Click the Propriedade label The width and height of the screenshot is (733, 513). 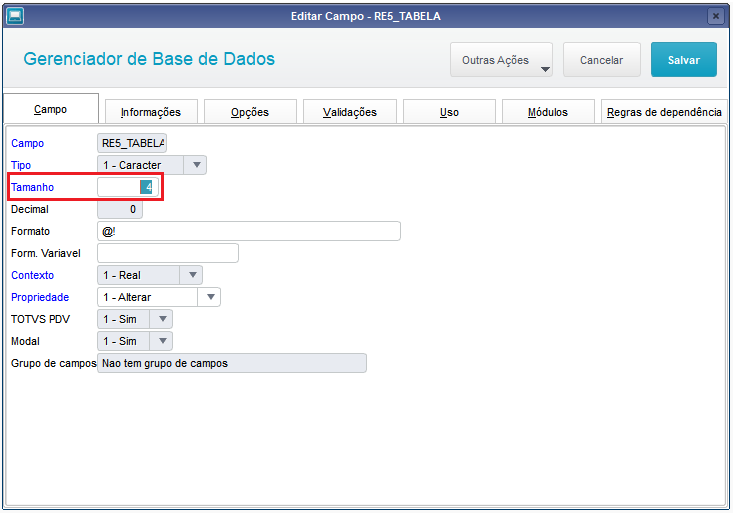tap(40, 297)
